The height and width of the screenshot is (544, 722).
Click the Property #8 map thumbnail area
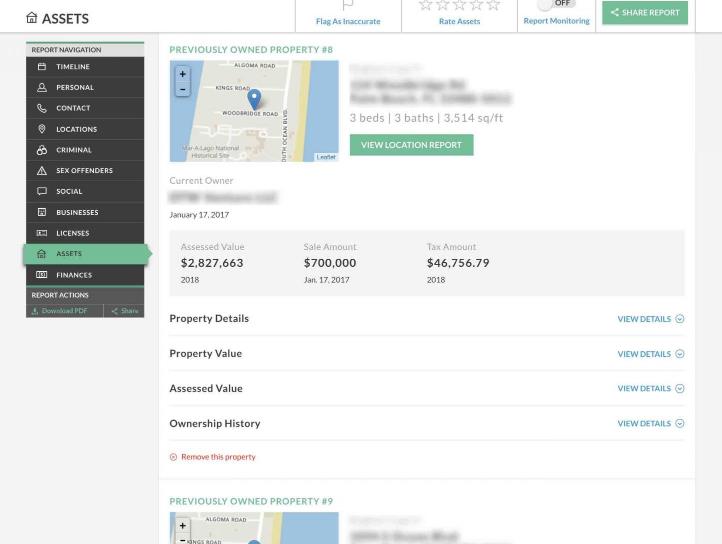pos(254,111)
